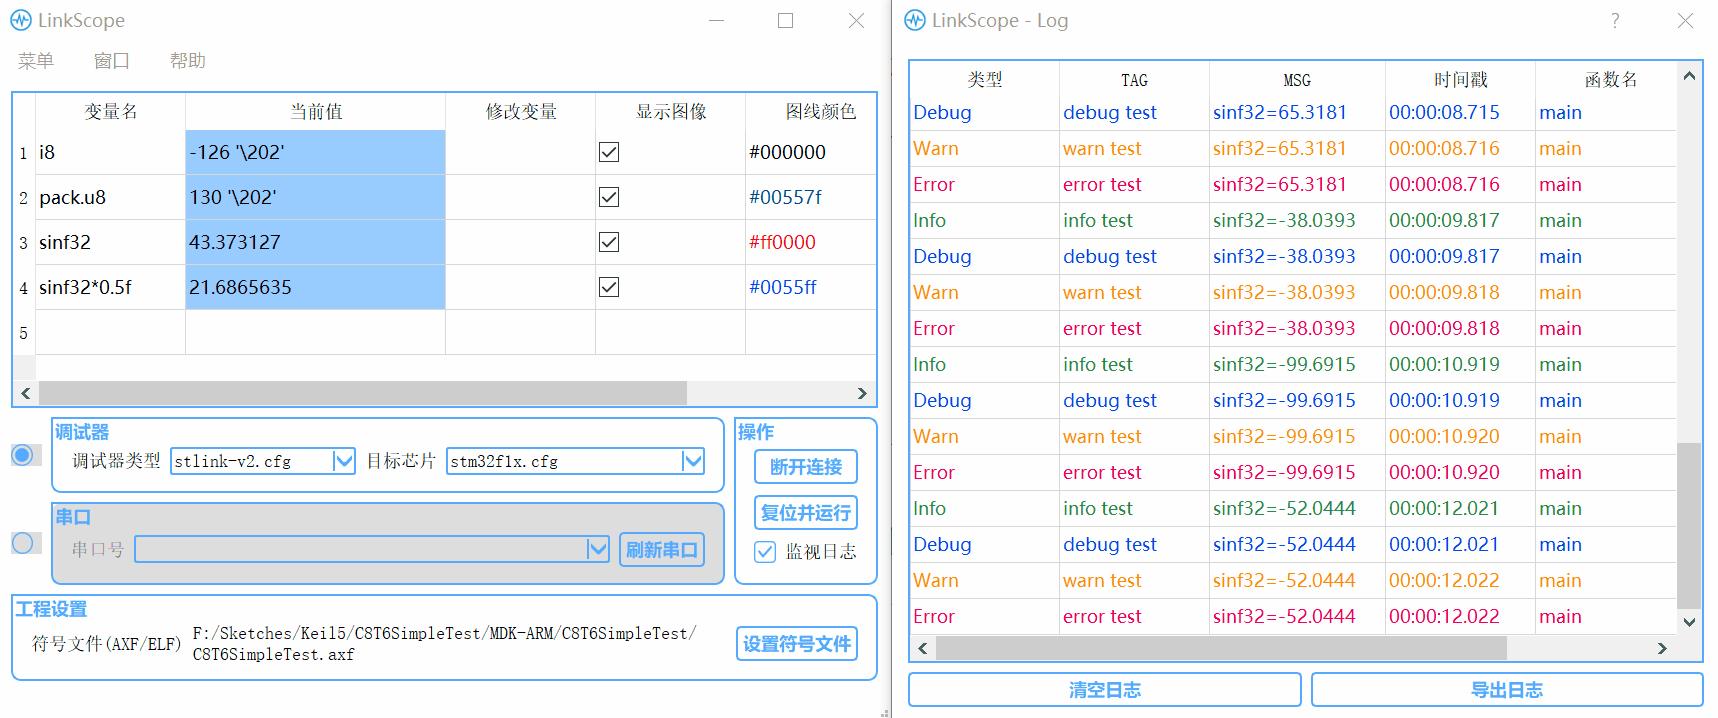Click the 清空日志 button

click(1105, 690)
